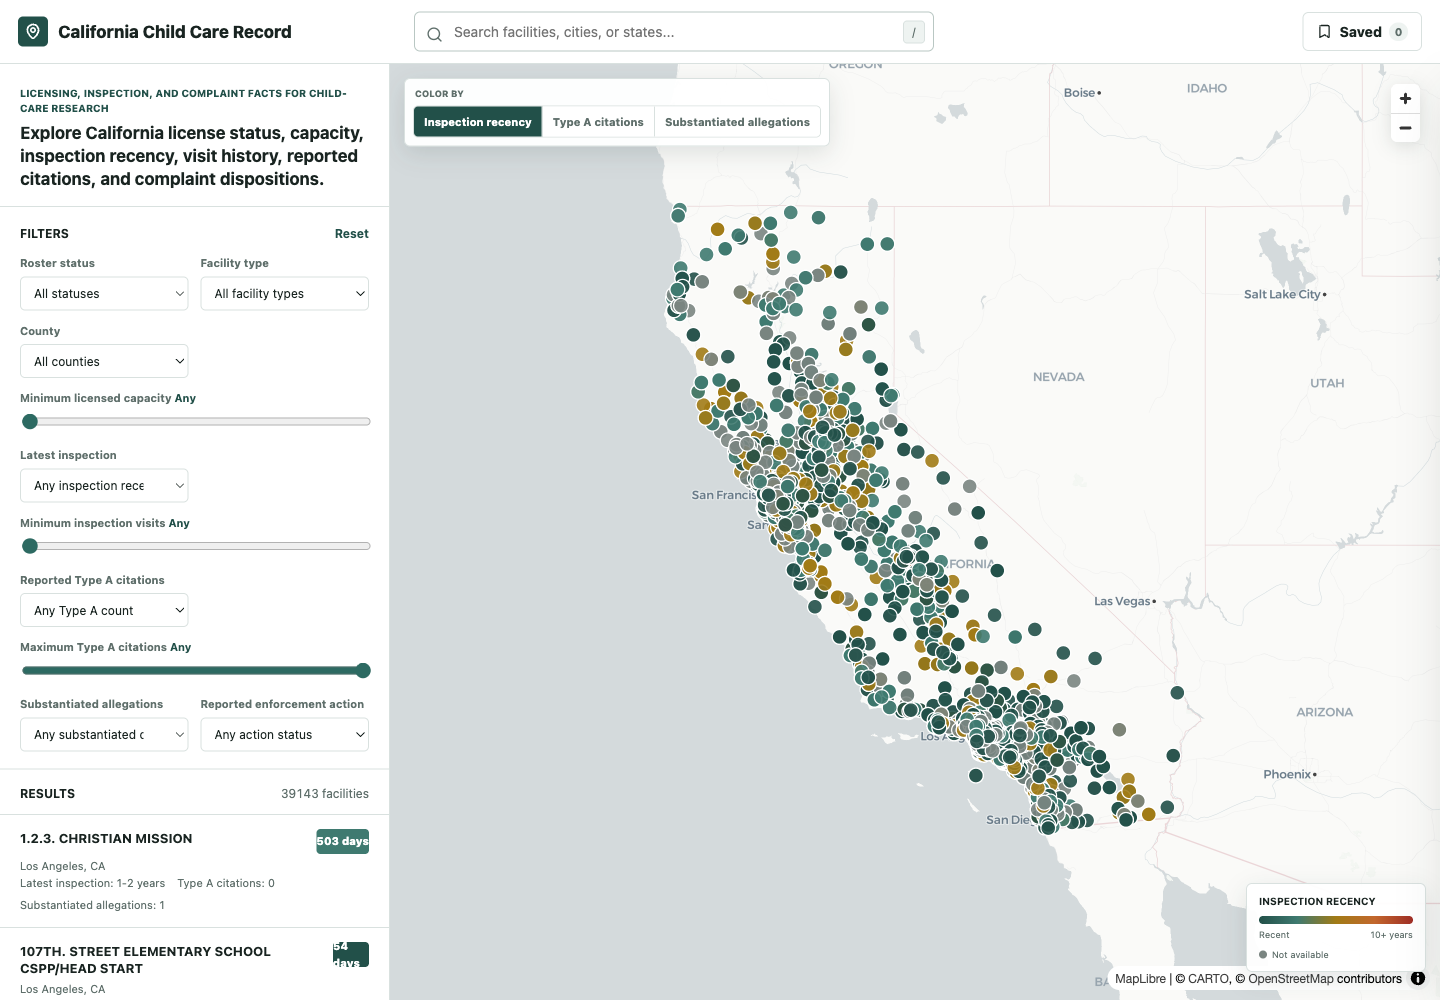Open the 107th Street Elementary School result

click(195, 964)
